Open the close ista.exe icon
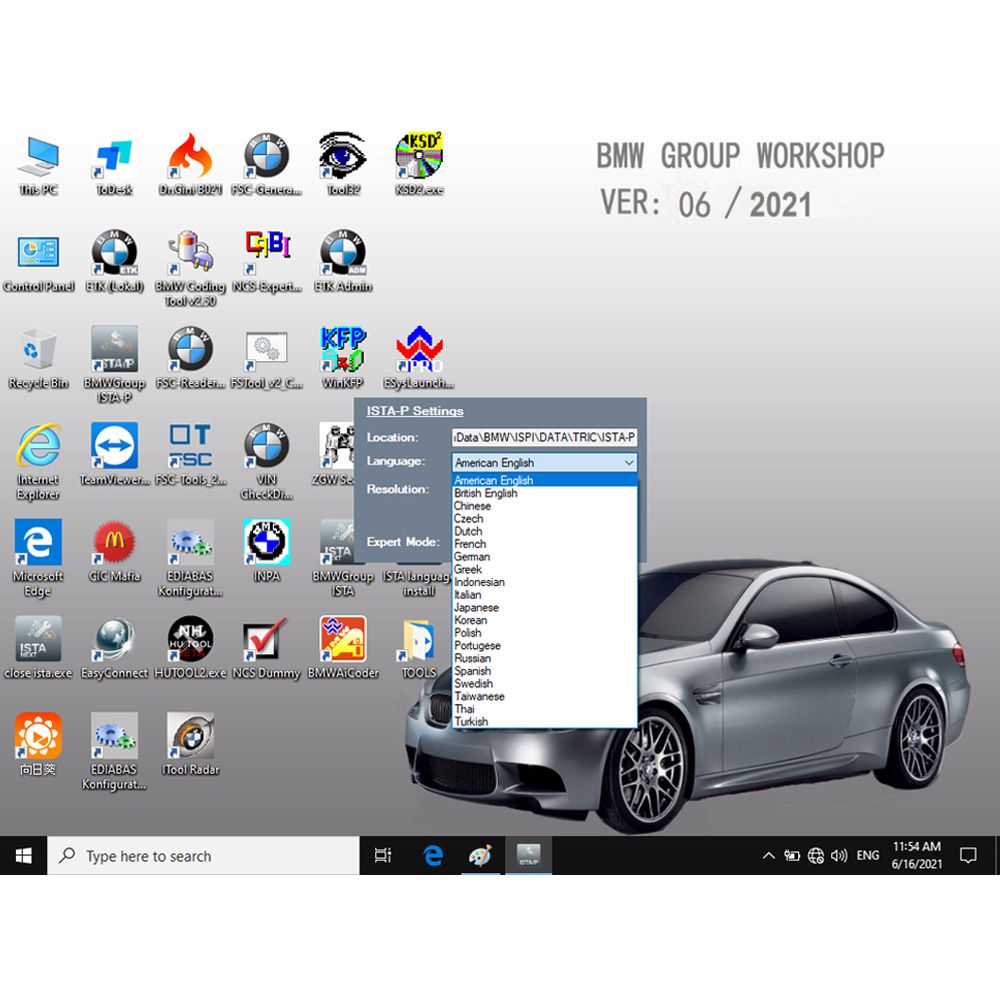Image resolution: width=1000 pixels, height=1000 pixels. click(38, 648)
